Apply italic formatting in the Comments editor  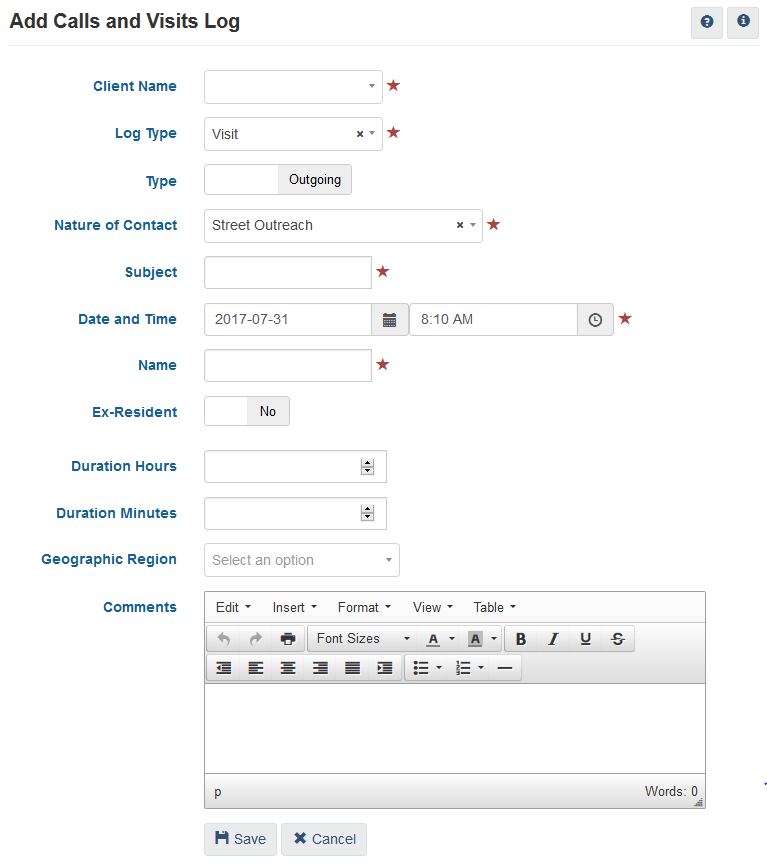coord(553,639)
